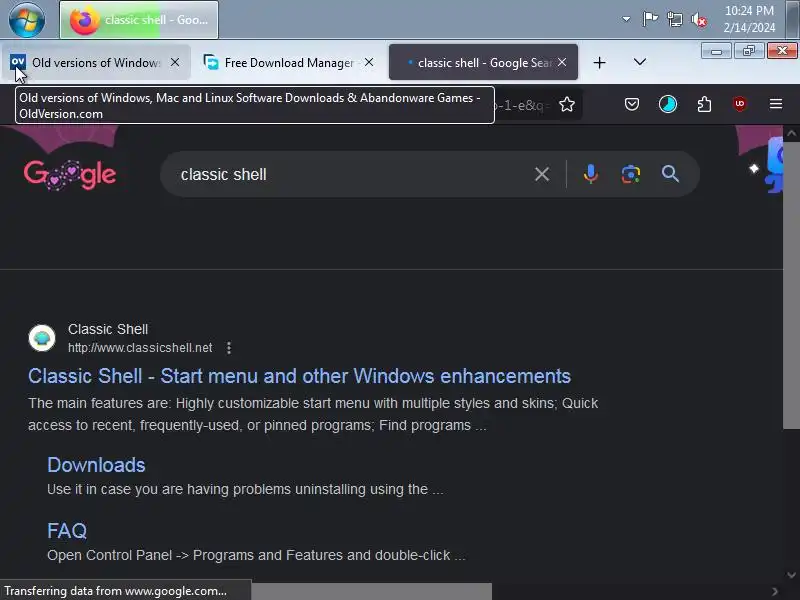The width and height of the screenshot is (800, 600).
Task: Open Action Center flag icon
Action: (650, 19)
